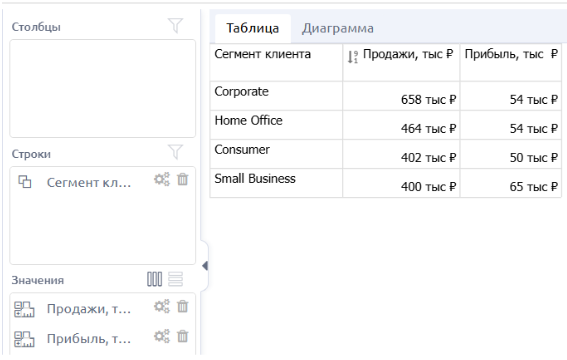Open the filter icon for Столбцы
Viewport: 567px width, 360px height.
[175, 26]
